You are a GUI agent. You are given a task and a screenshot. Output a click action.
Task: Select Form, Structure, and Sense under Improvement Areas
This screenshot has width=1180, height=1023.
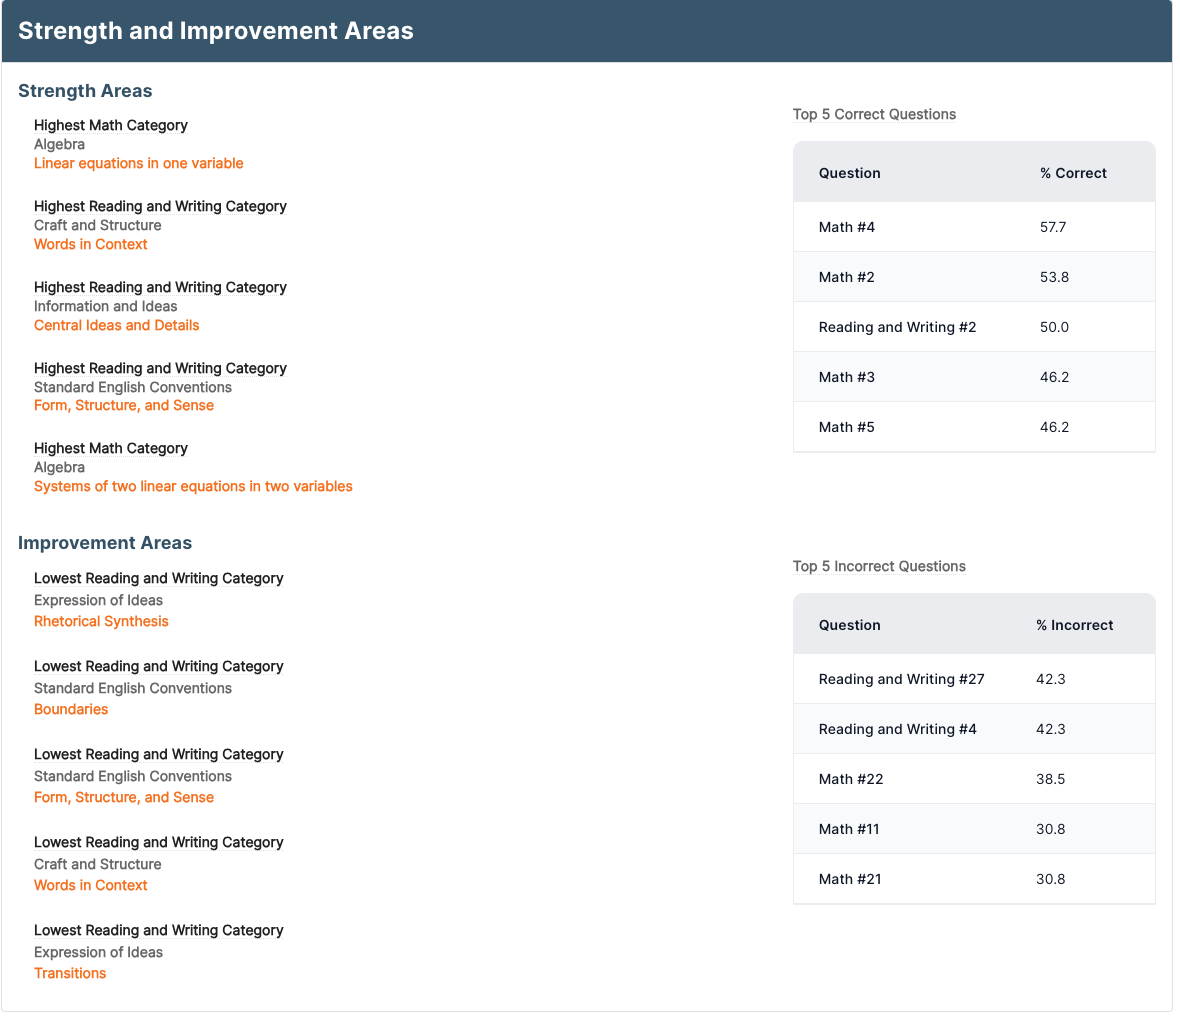pyautogui.click(x=123, y=797)
